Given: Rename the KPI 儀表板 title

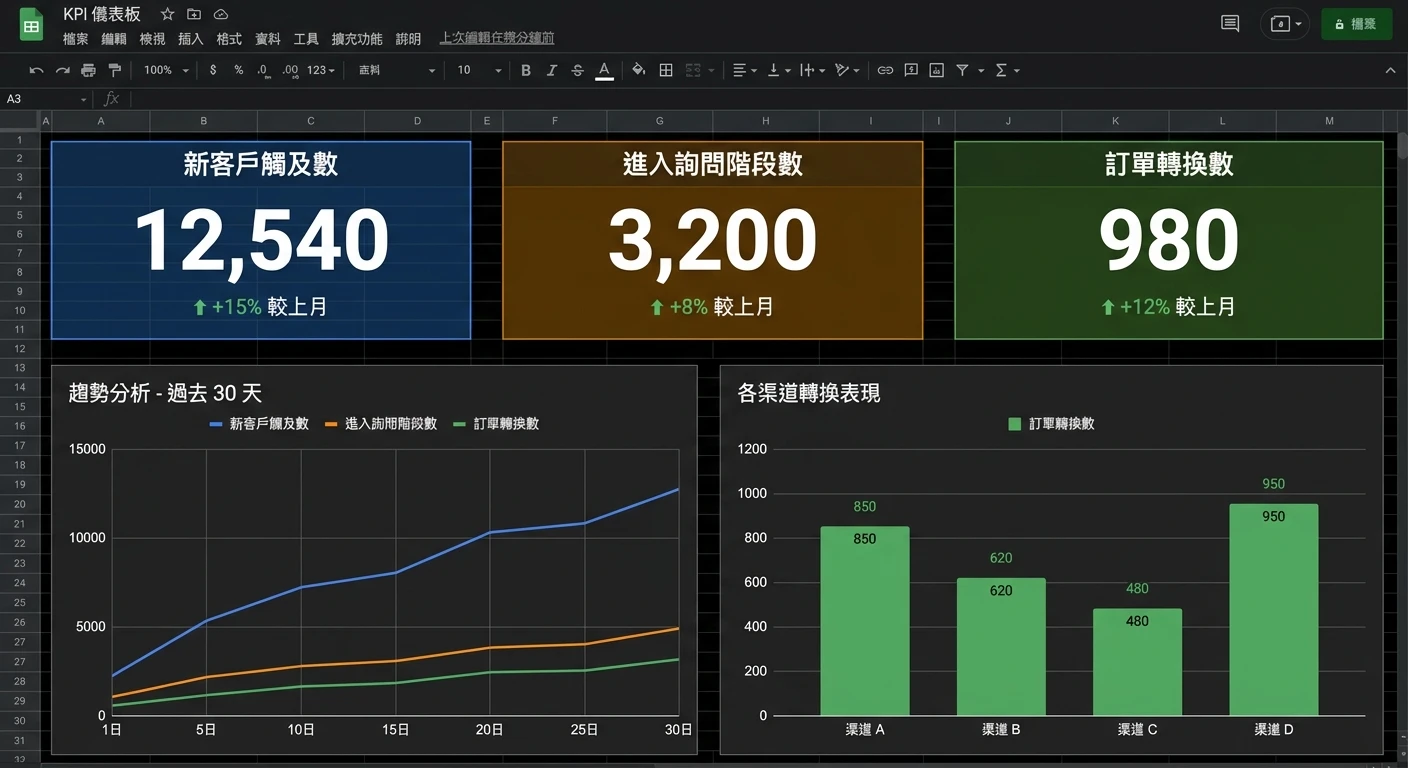Looking at the screenshot, I should point(102,14).
